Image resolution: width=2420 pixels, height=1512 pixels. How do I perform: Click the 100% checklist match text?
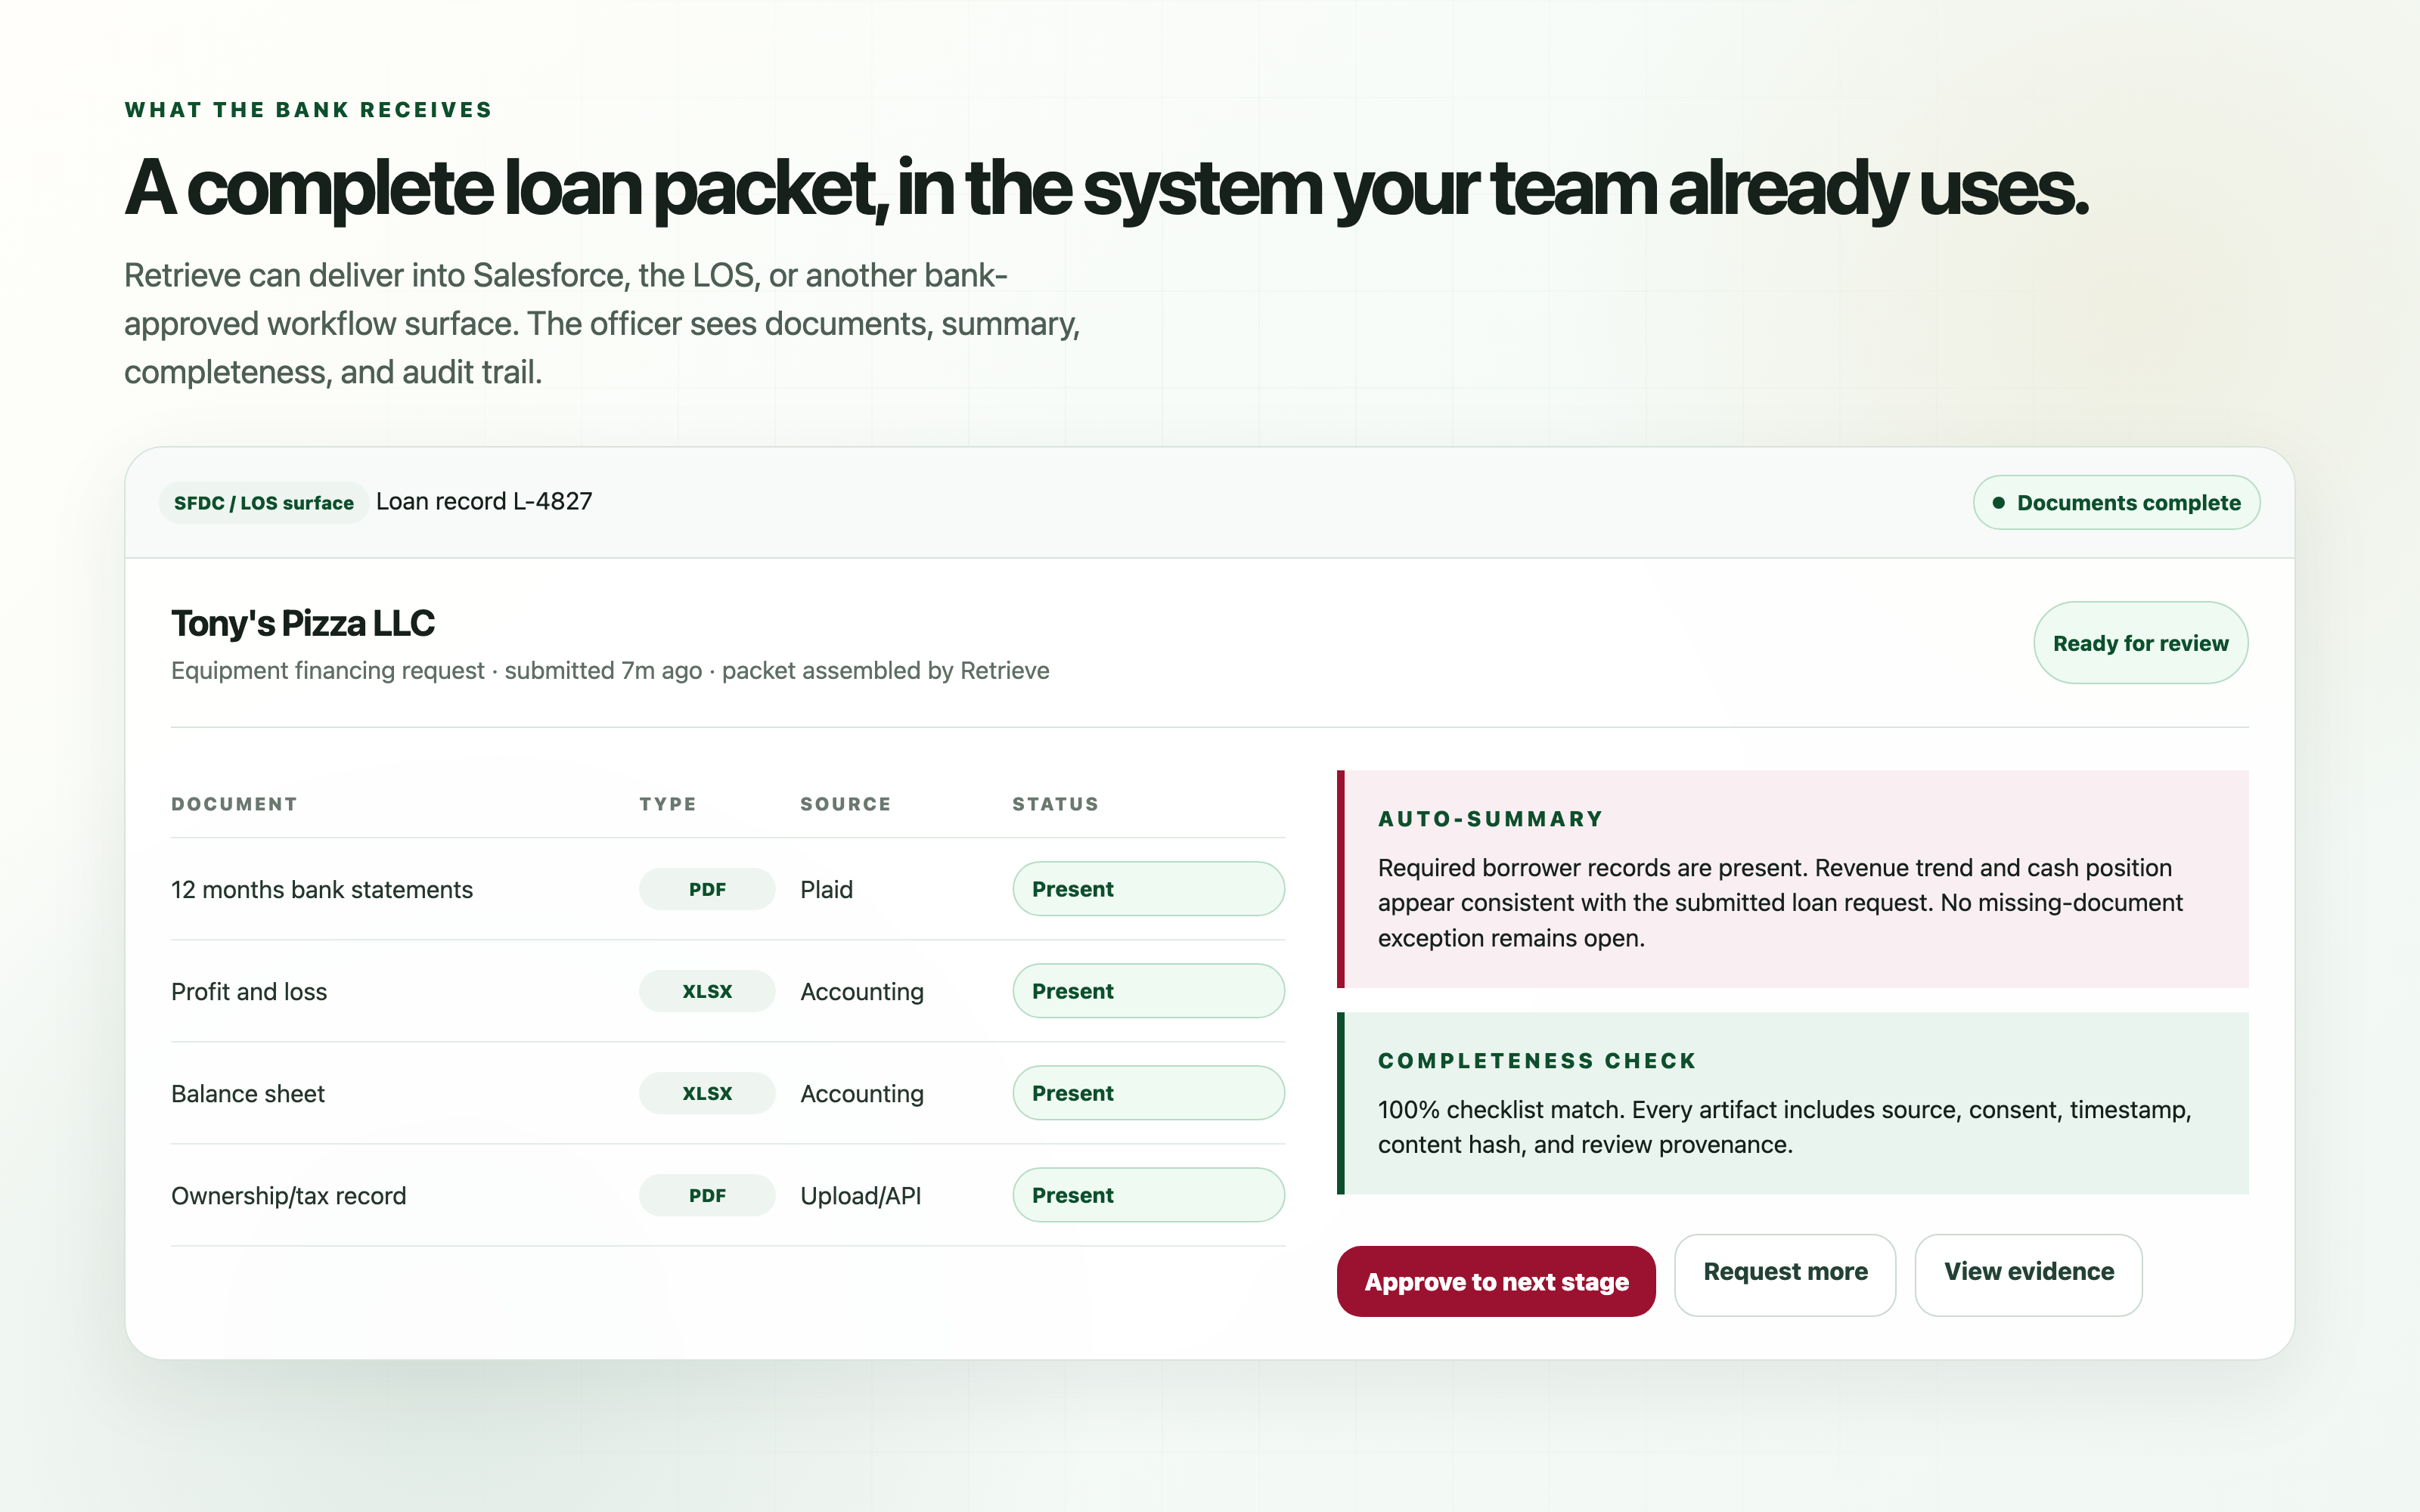[x=1785, y=1127]
